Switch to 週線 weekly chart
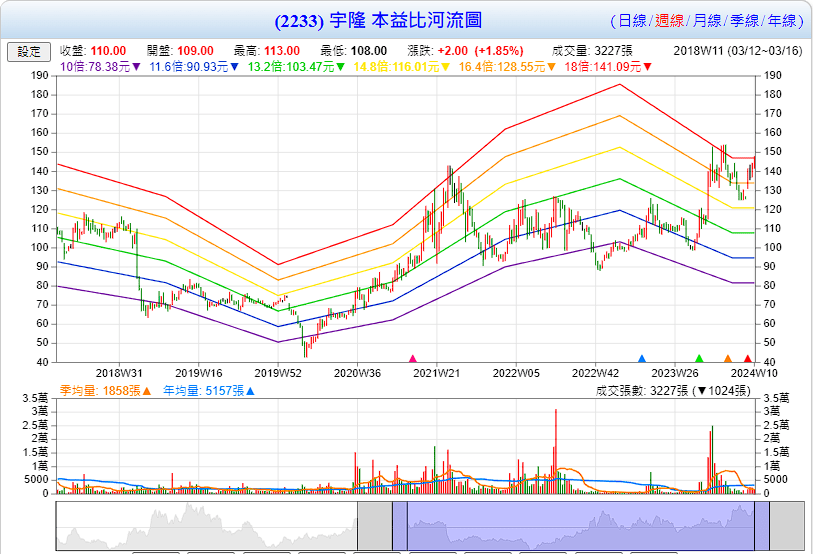 click(669, 21)
